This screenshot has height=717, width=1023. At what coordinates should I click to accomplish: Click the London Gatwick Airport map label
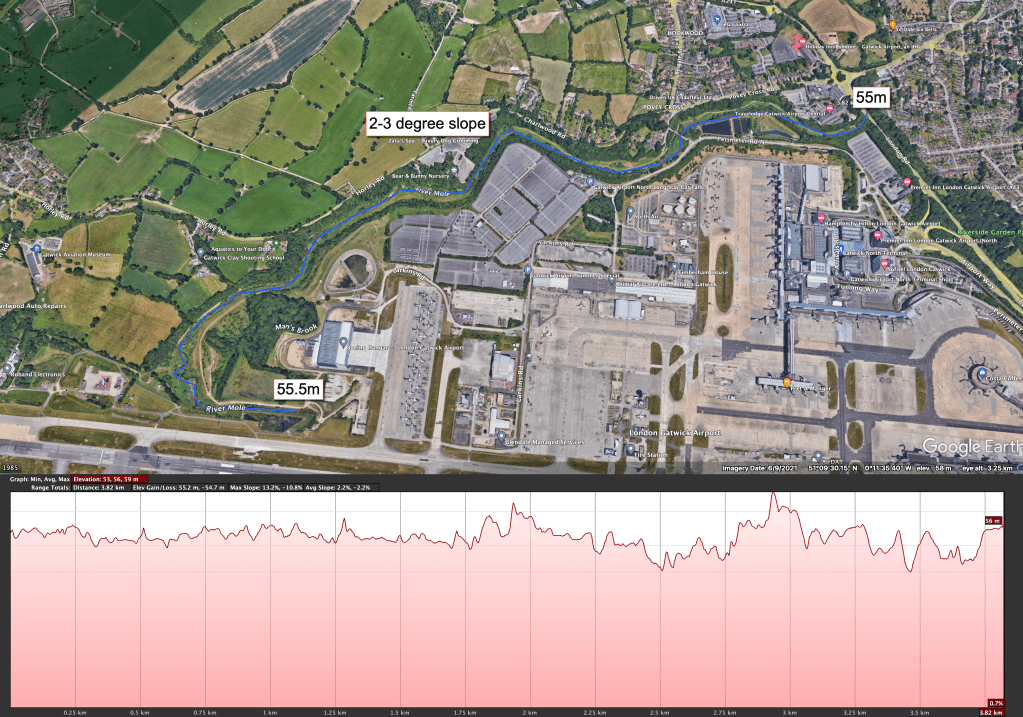tap(675, 432)
